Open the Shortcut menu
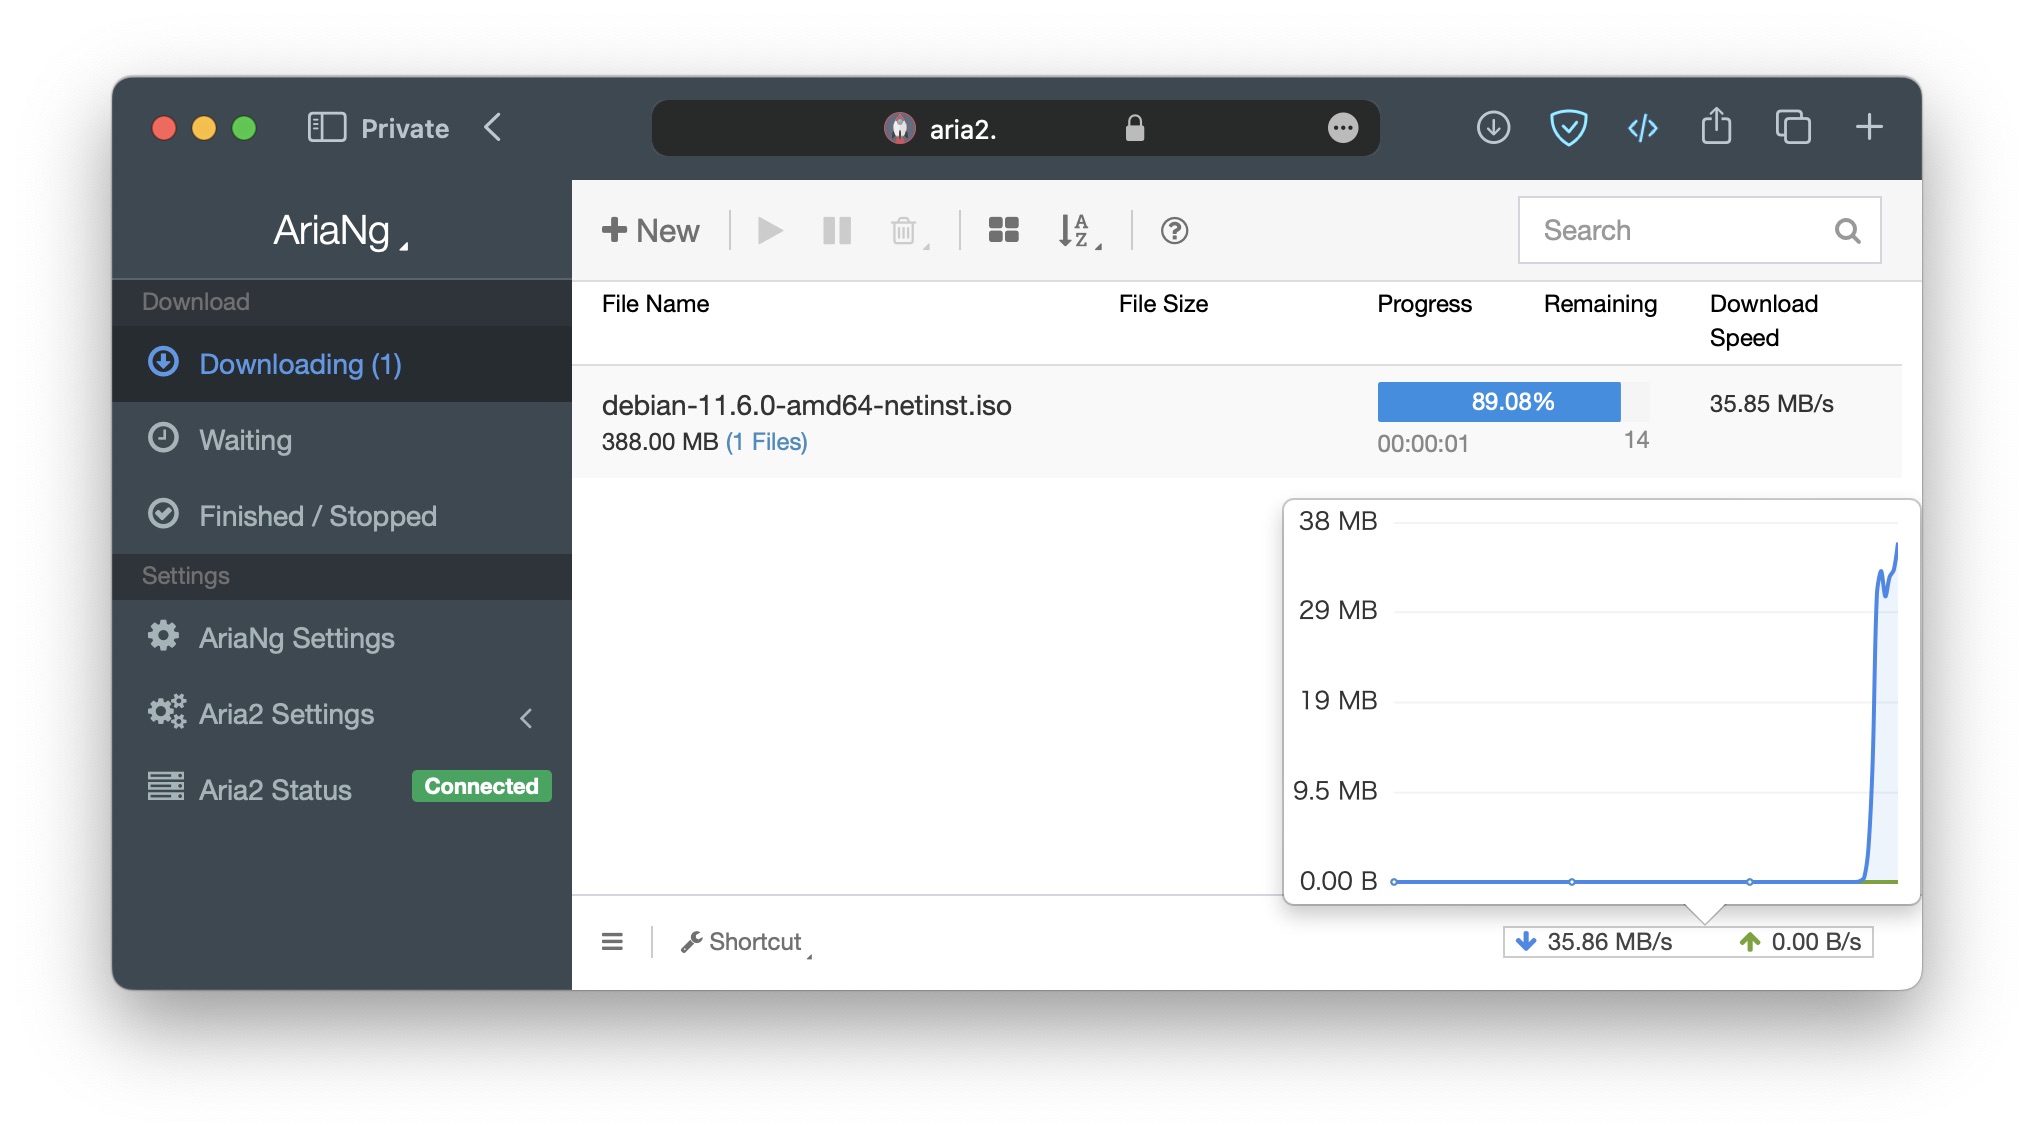The image size is (2034, 1138). [x=745, y=942]
